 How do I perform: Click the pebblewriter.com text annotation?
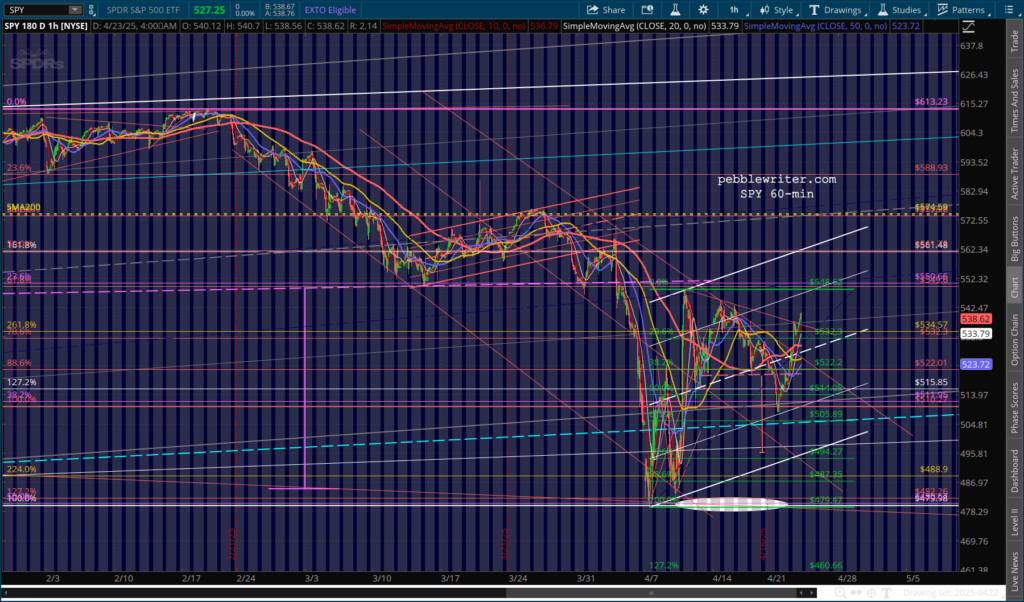776,180
